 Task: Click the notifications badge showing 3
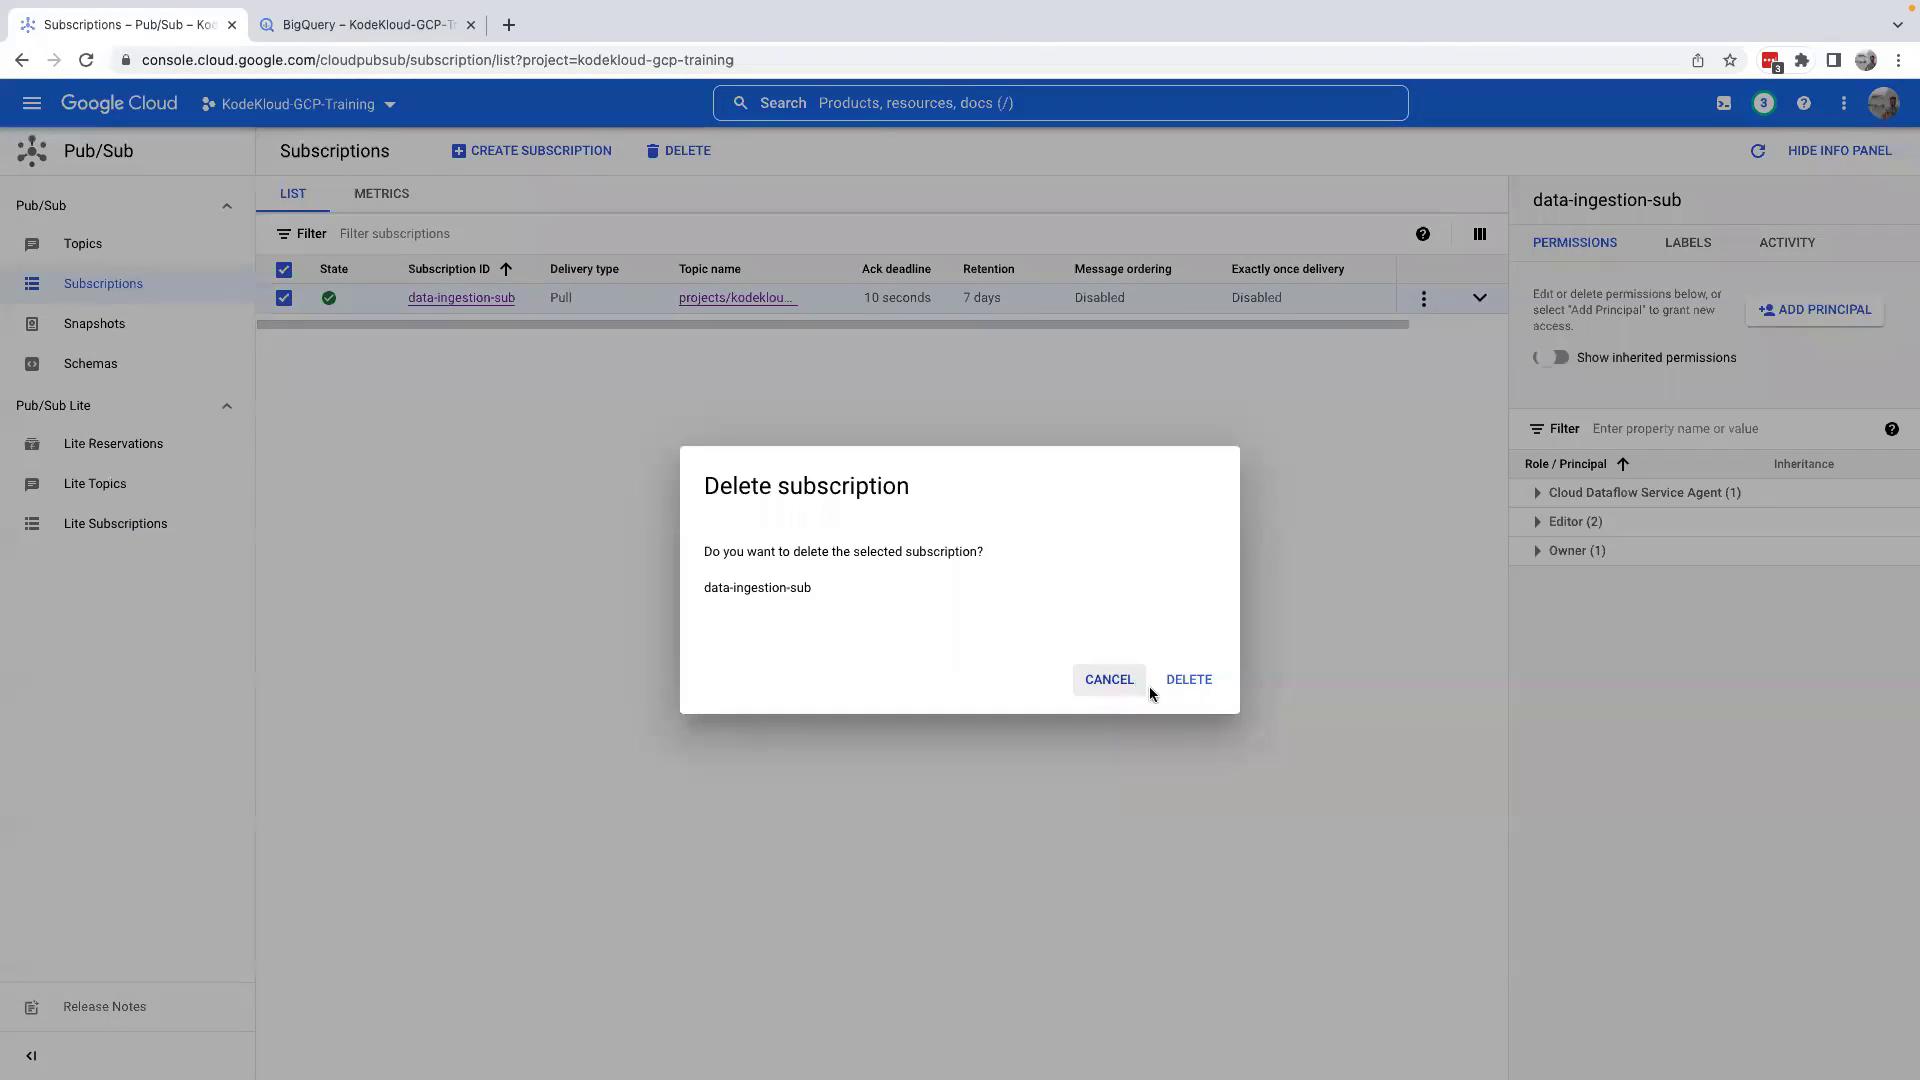[1763, 103]
